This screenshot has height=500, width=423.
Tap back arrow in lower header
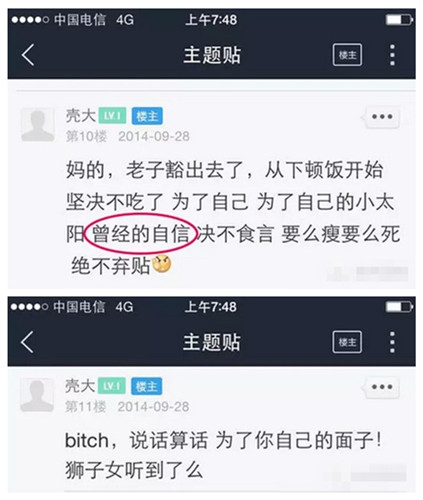coord(27,342)
